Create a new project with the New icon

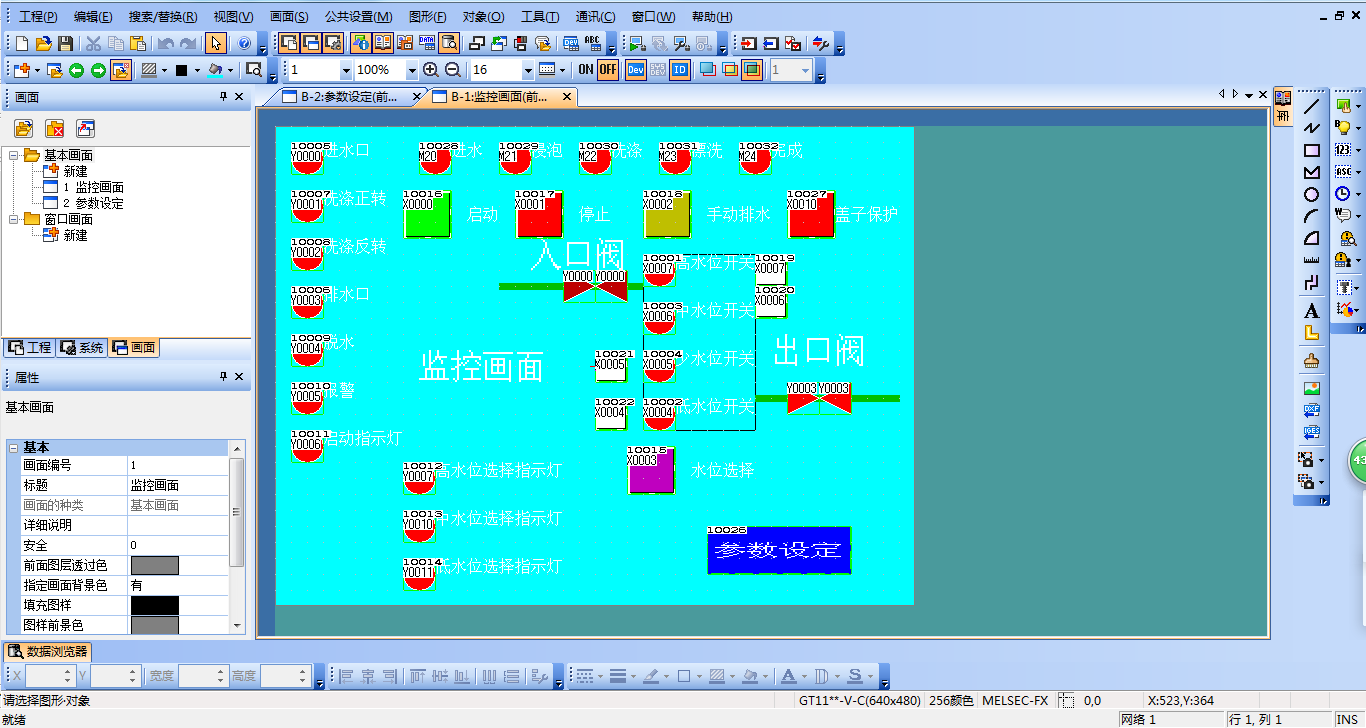tap(22, 43)
